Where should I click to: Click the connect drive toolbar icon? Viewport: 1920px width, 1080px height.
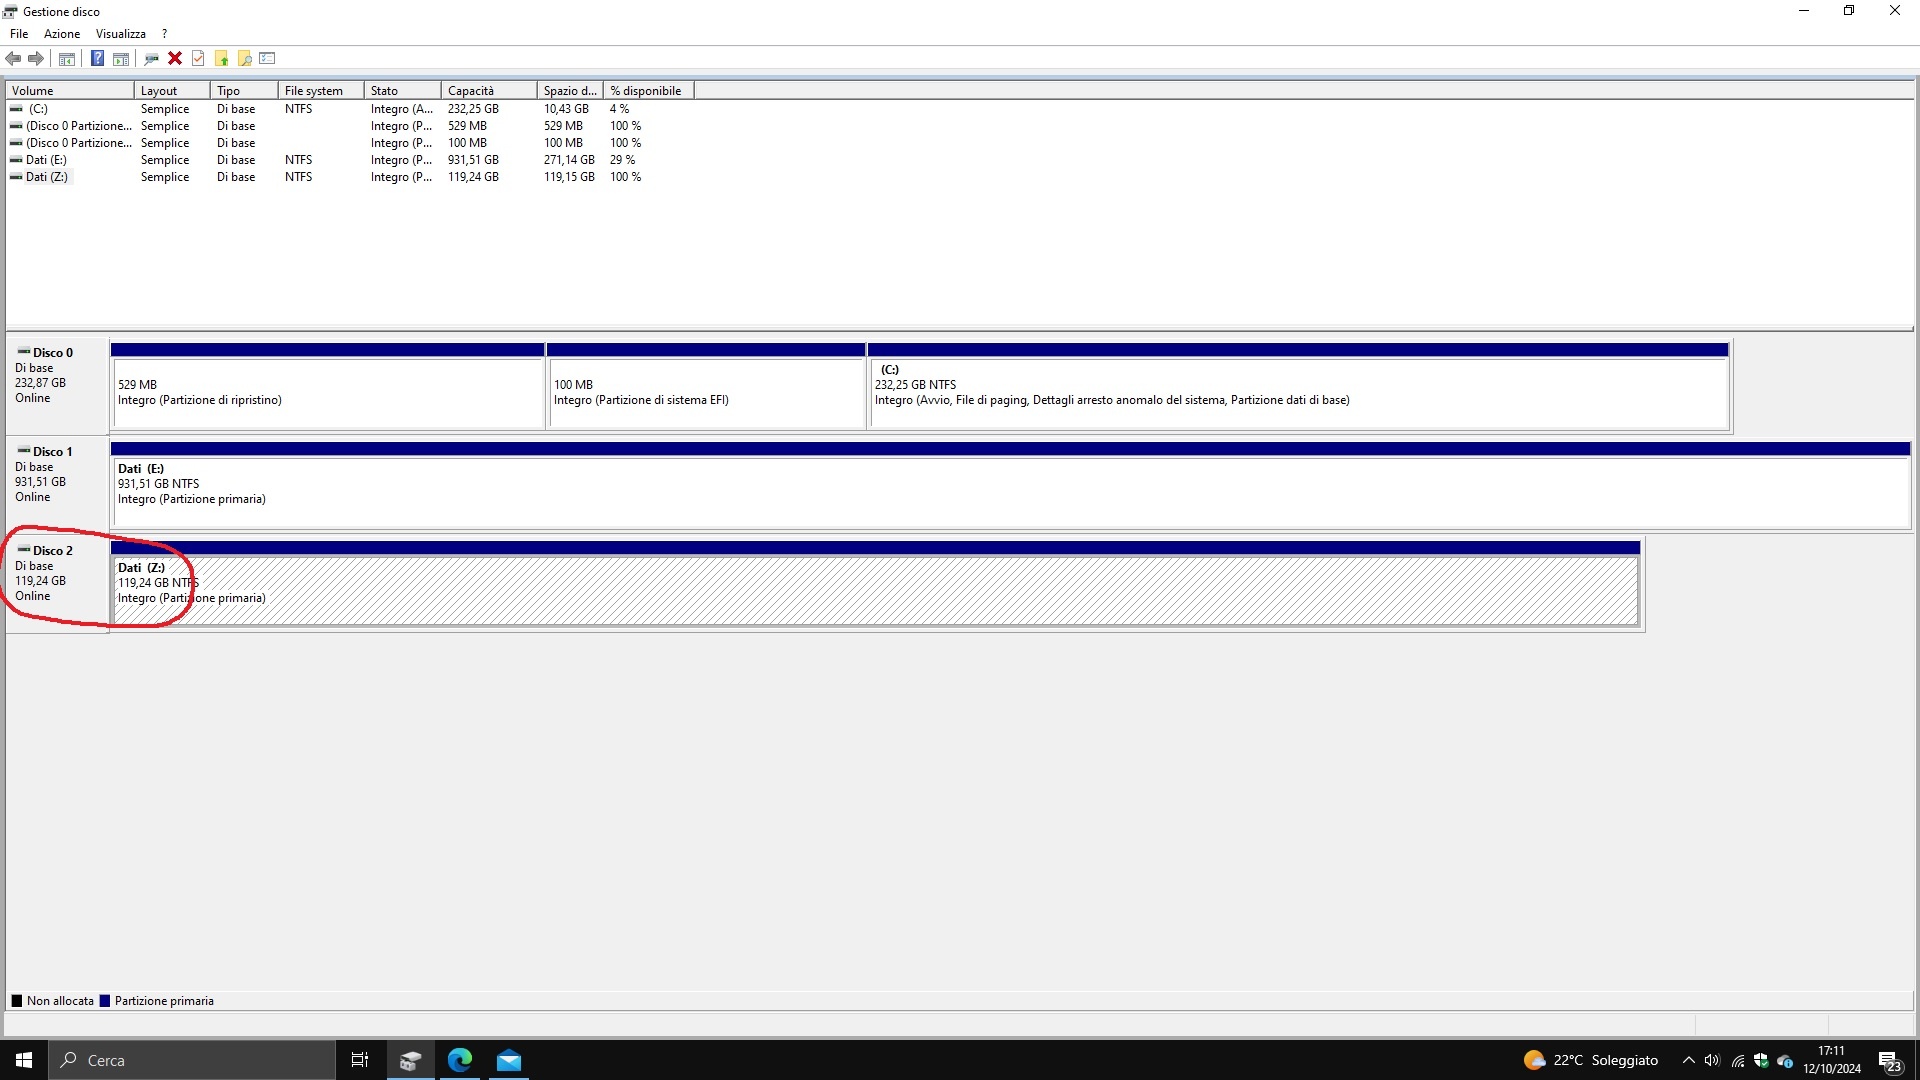pyautogui.click(x=151, y=58)
